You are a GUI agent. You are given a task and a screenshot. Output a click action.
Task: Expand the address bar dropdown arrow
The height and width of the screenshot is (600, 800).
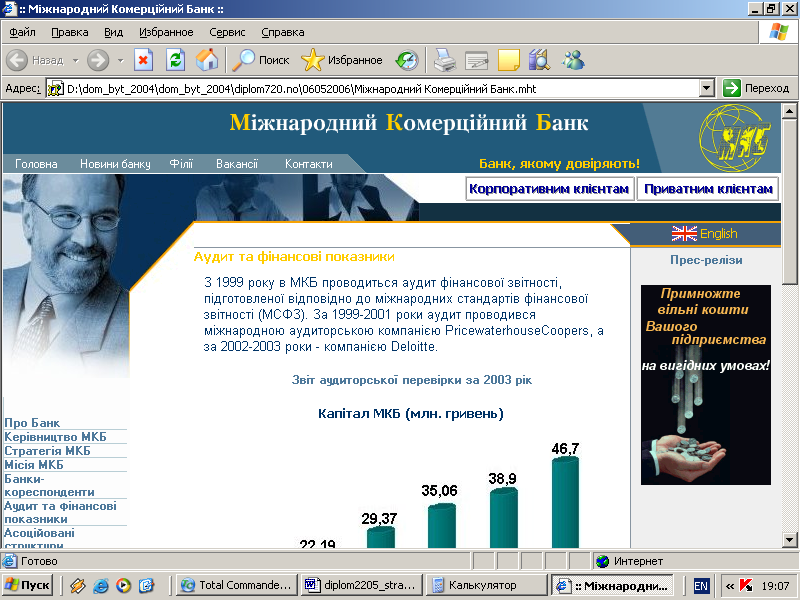click(706, 88)
